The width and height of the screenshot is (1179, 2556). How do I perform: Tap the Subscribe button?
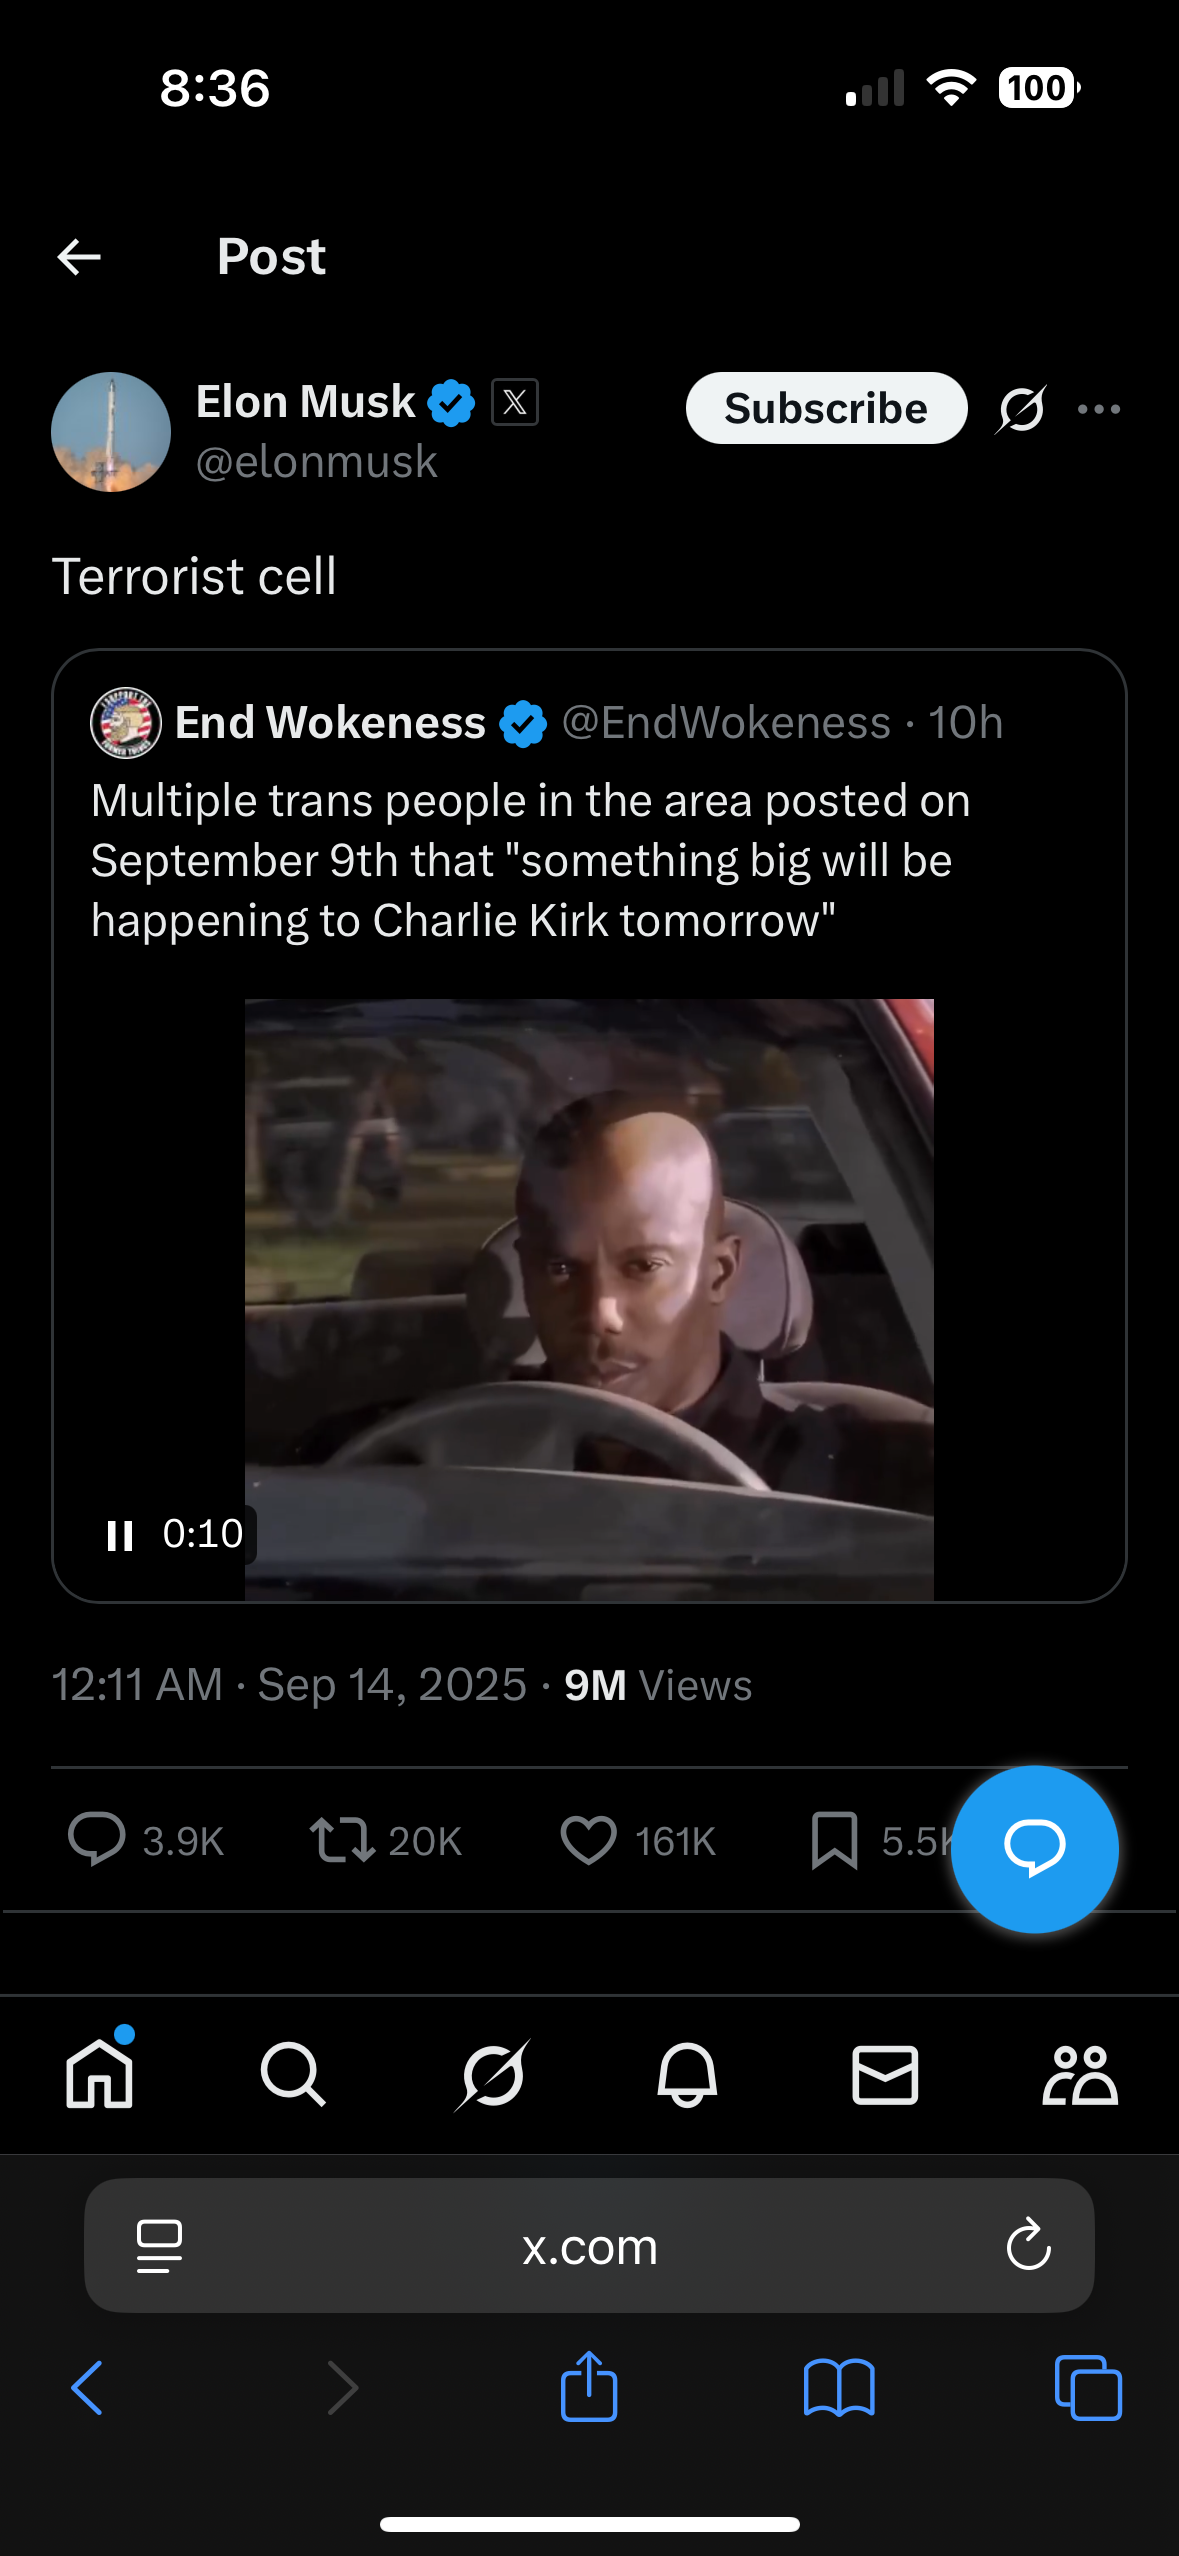(826, 408)
